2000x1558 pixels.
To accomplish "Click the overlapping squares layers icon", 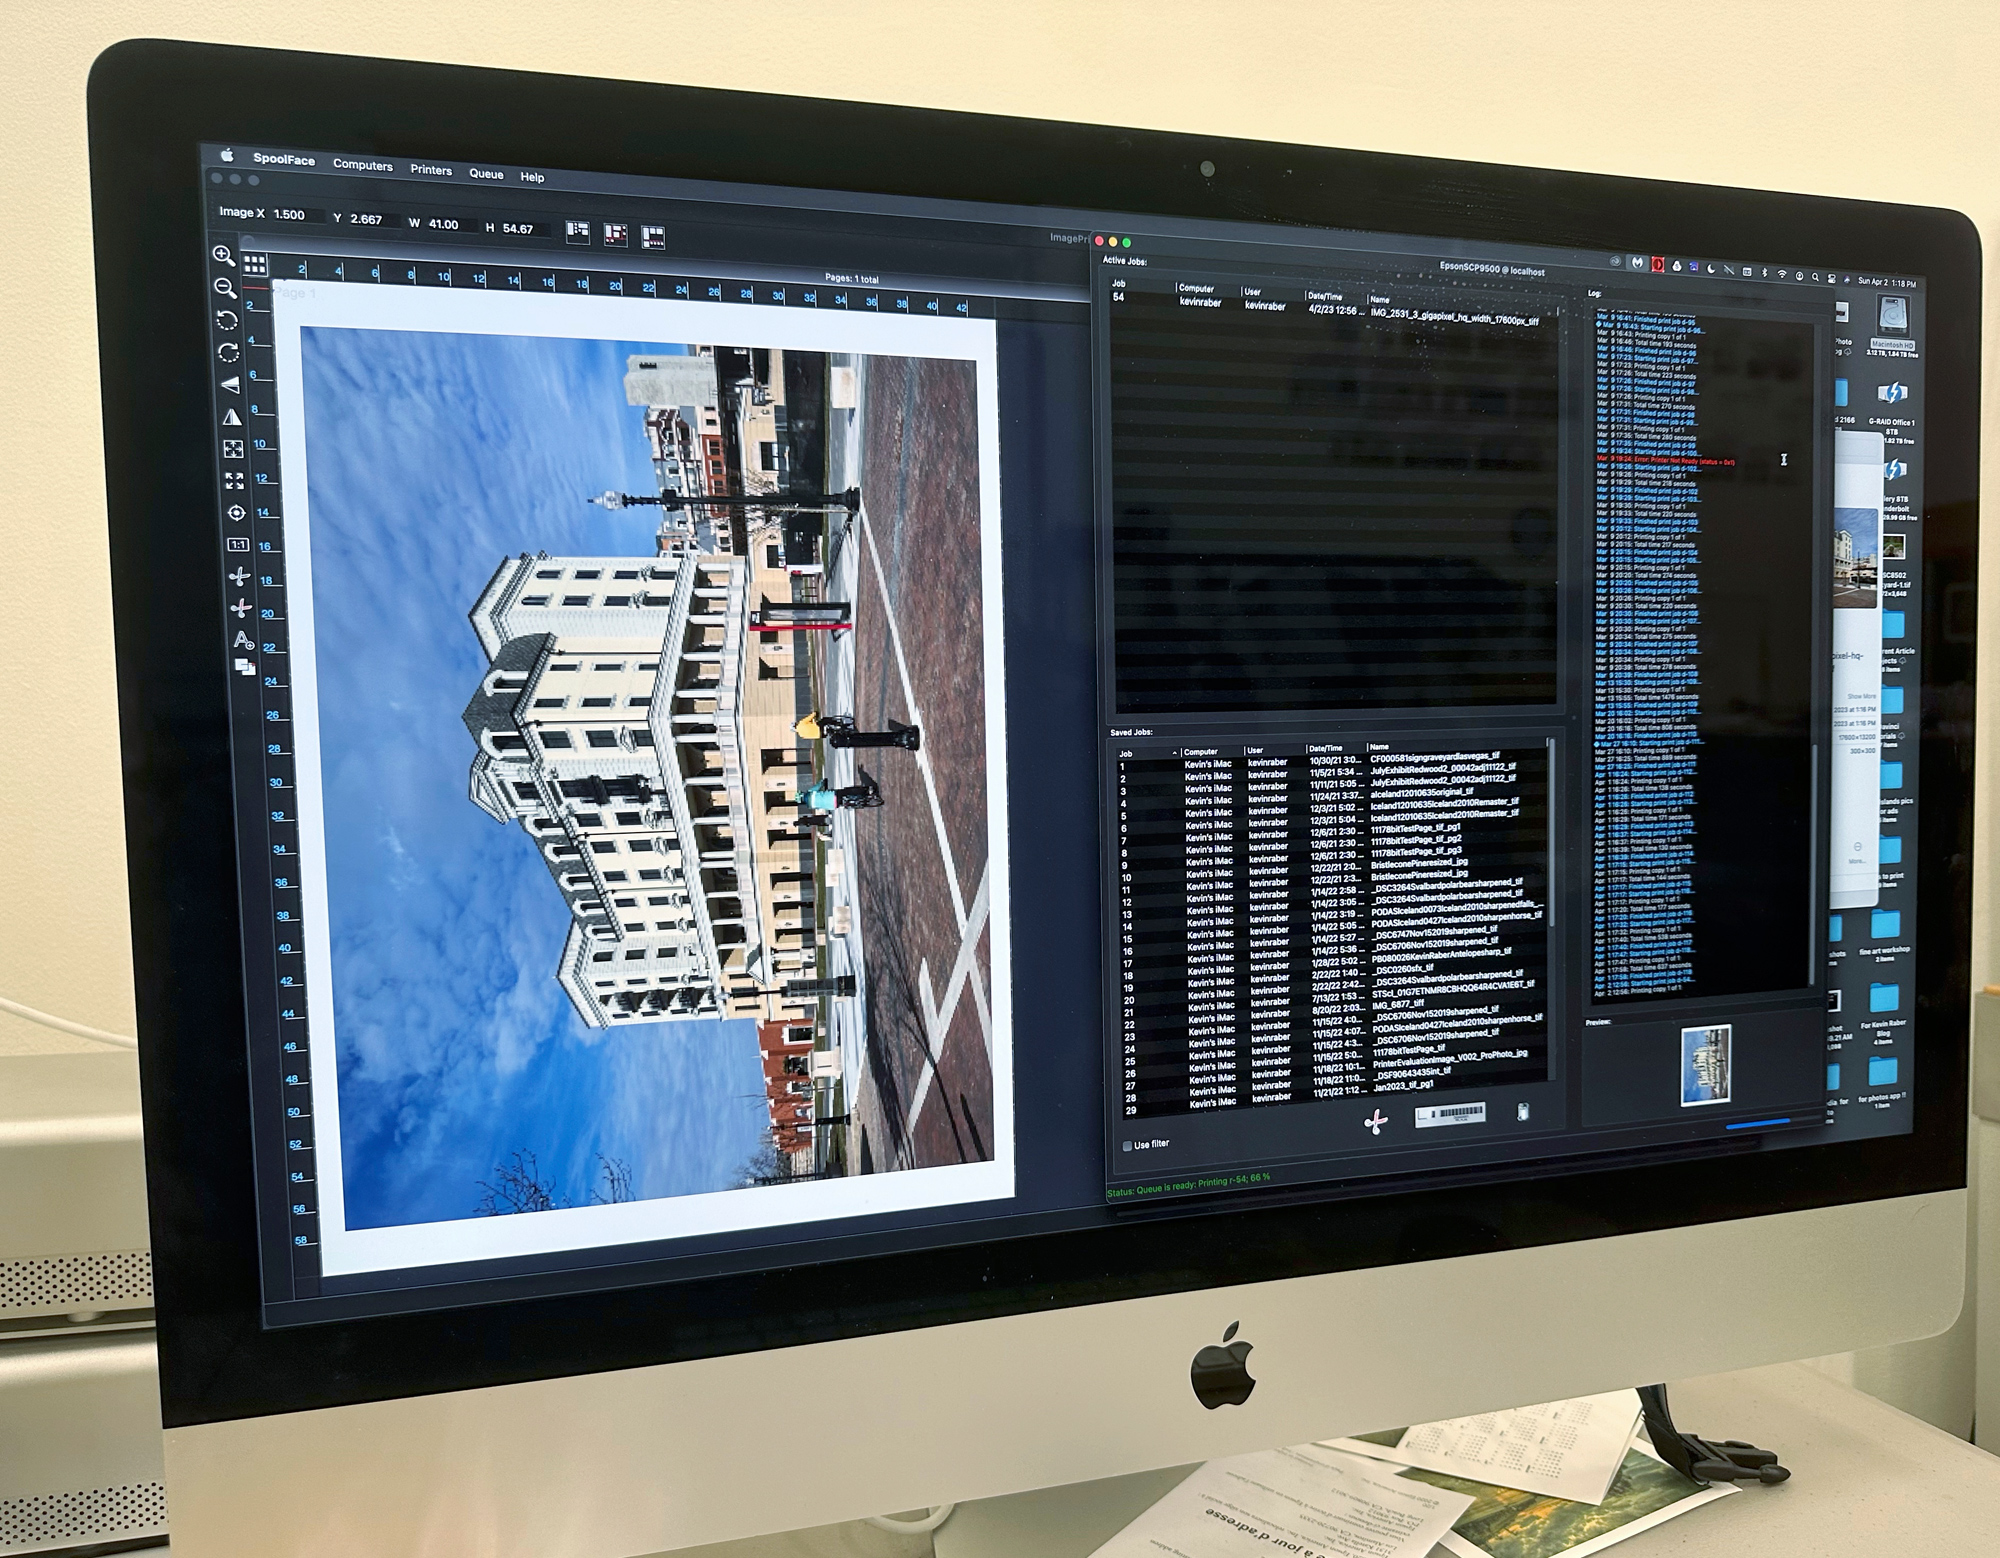I will click(245, 666).
